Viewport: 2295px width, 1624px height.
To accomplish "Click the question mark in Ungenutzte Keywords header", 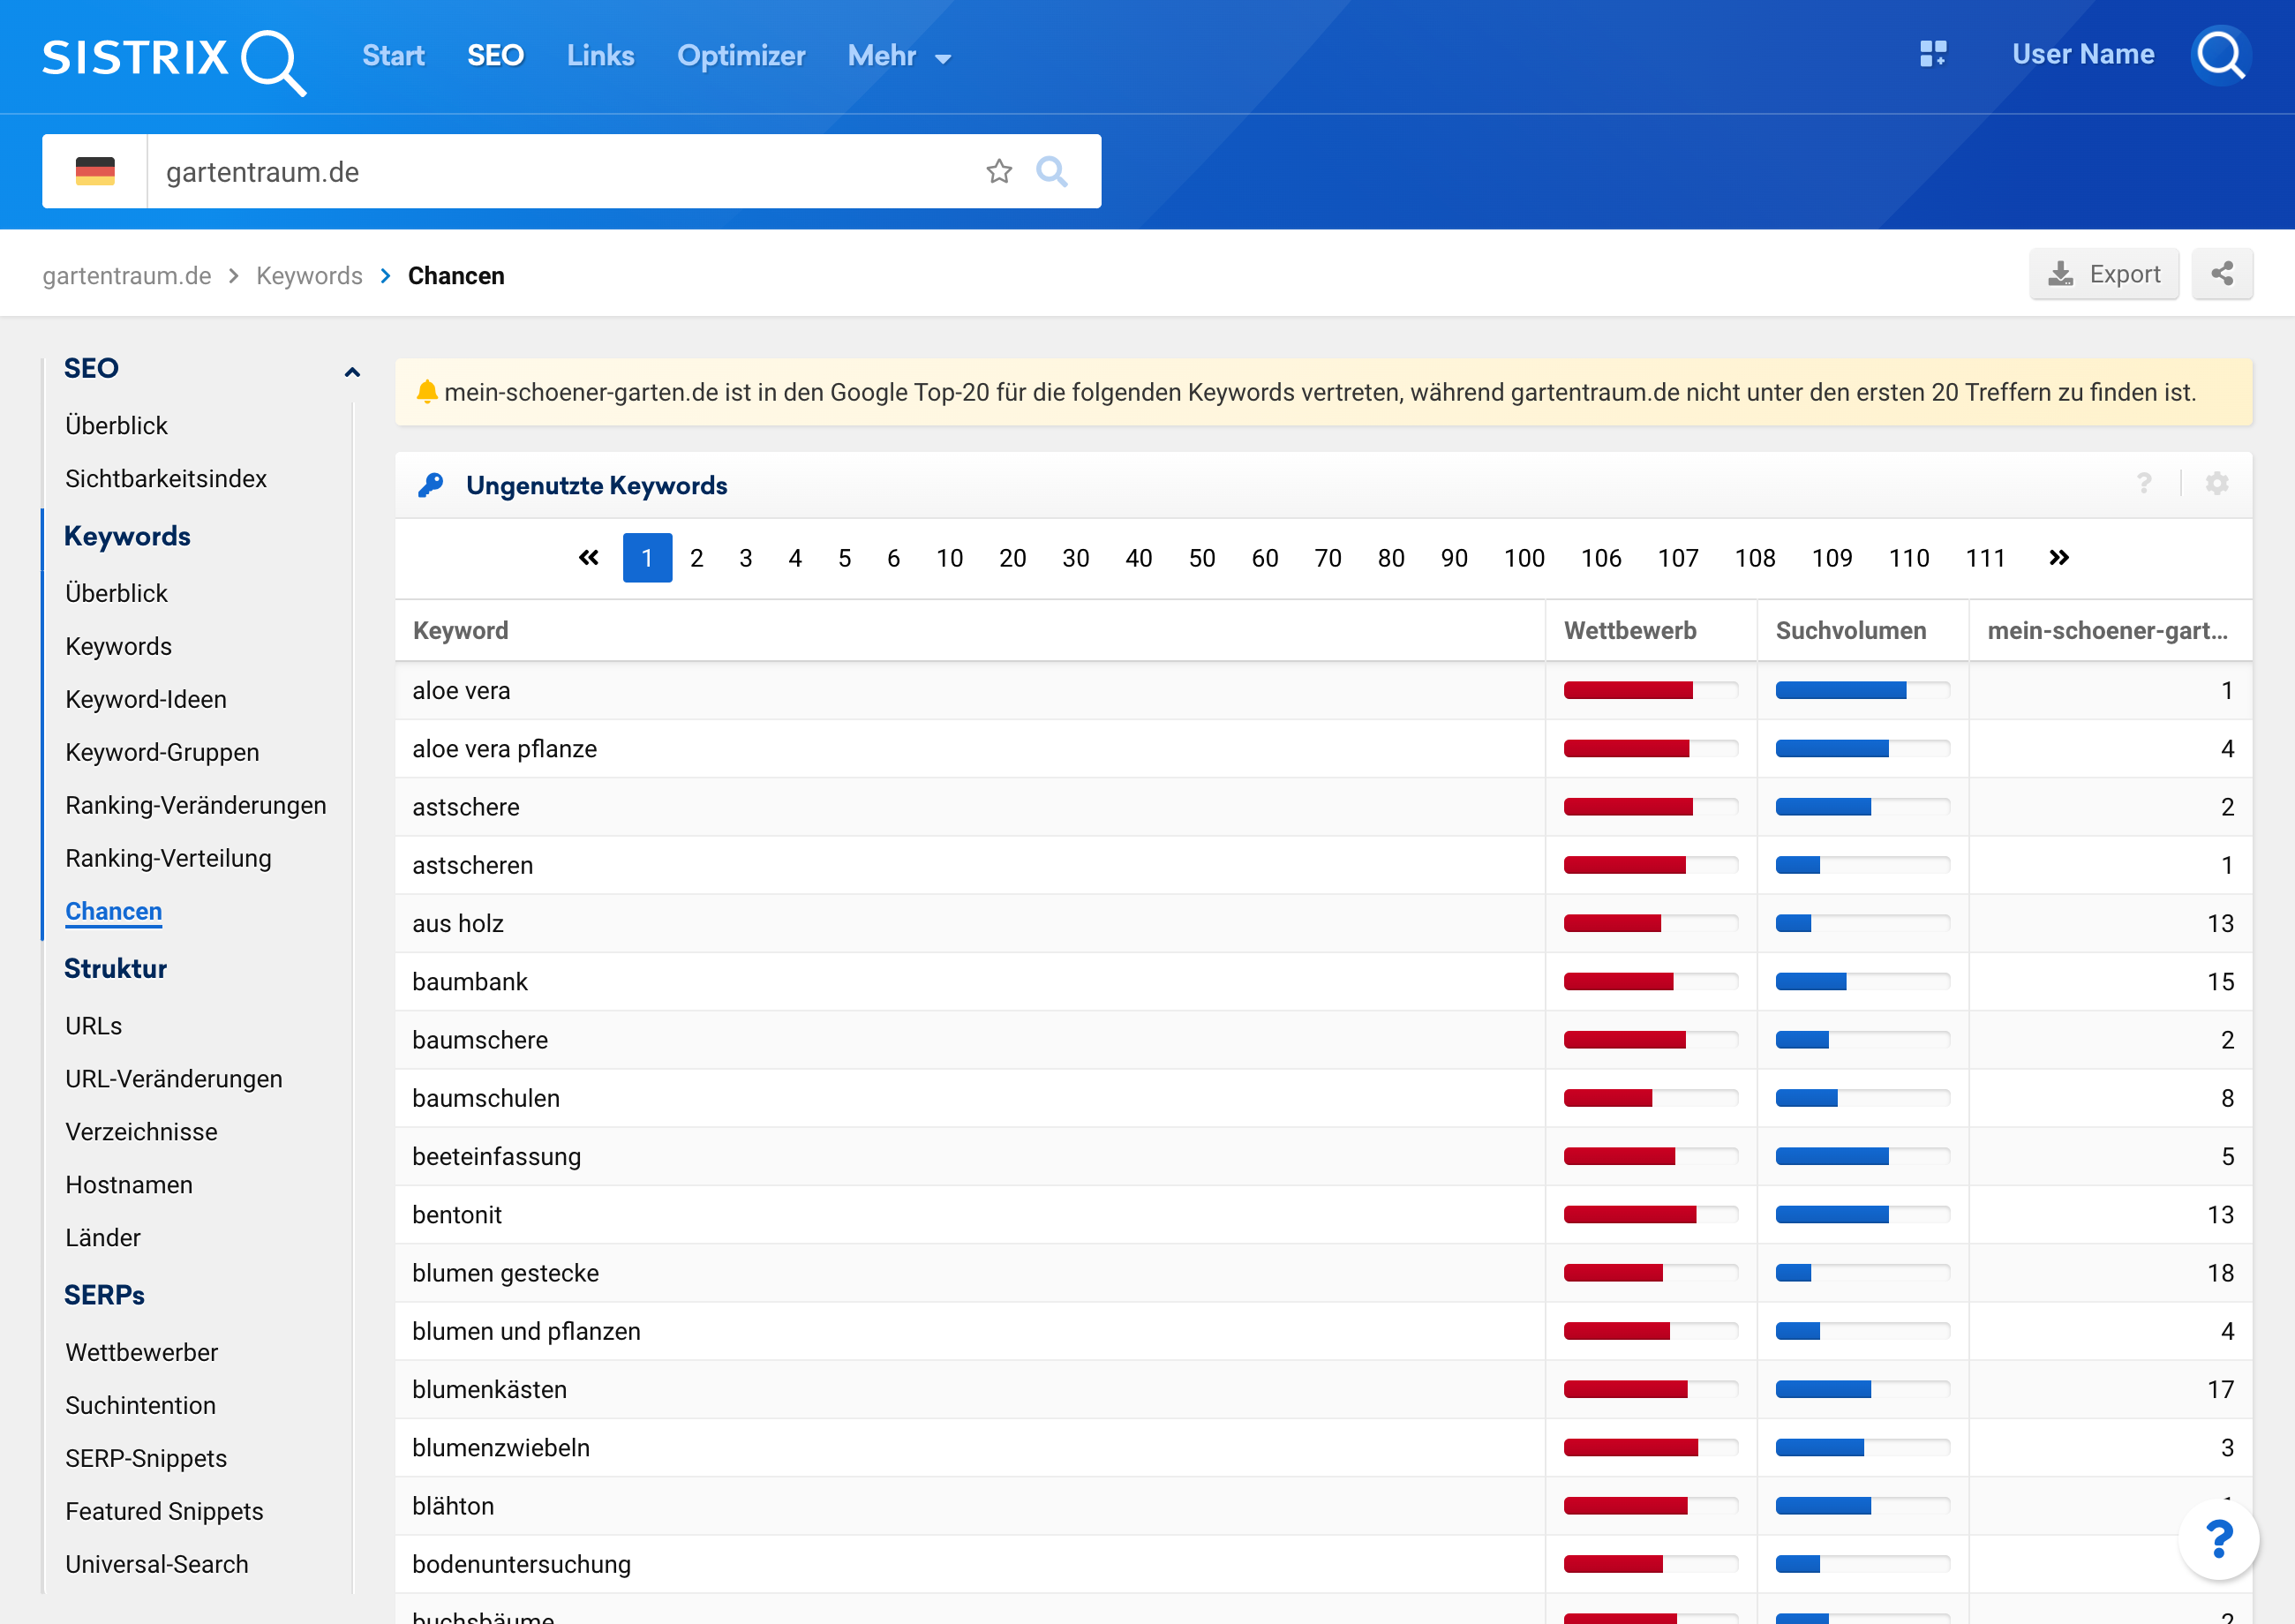I will 2144,484.
